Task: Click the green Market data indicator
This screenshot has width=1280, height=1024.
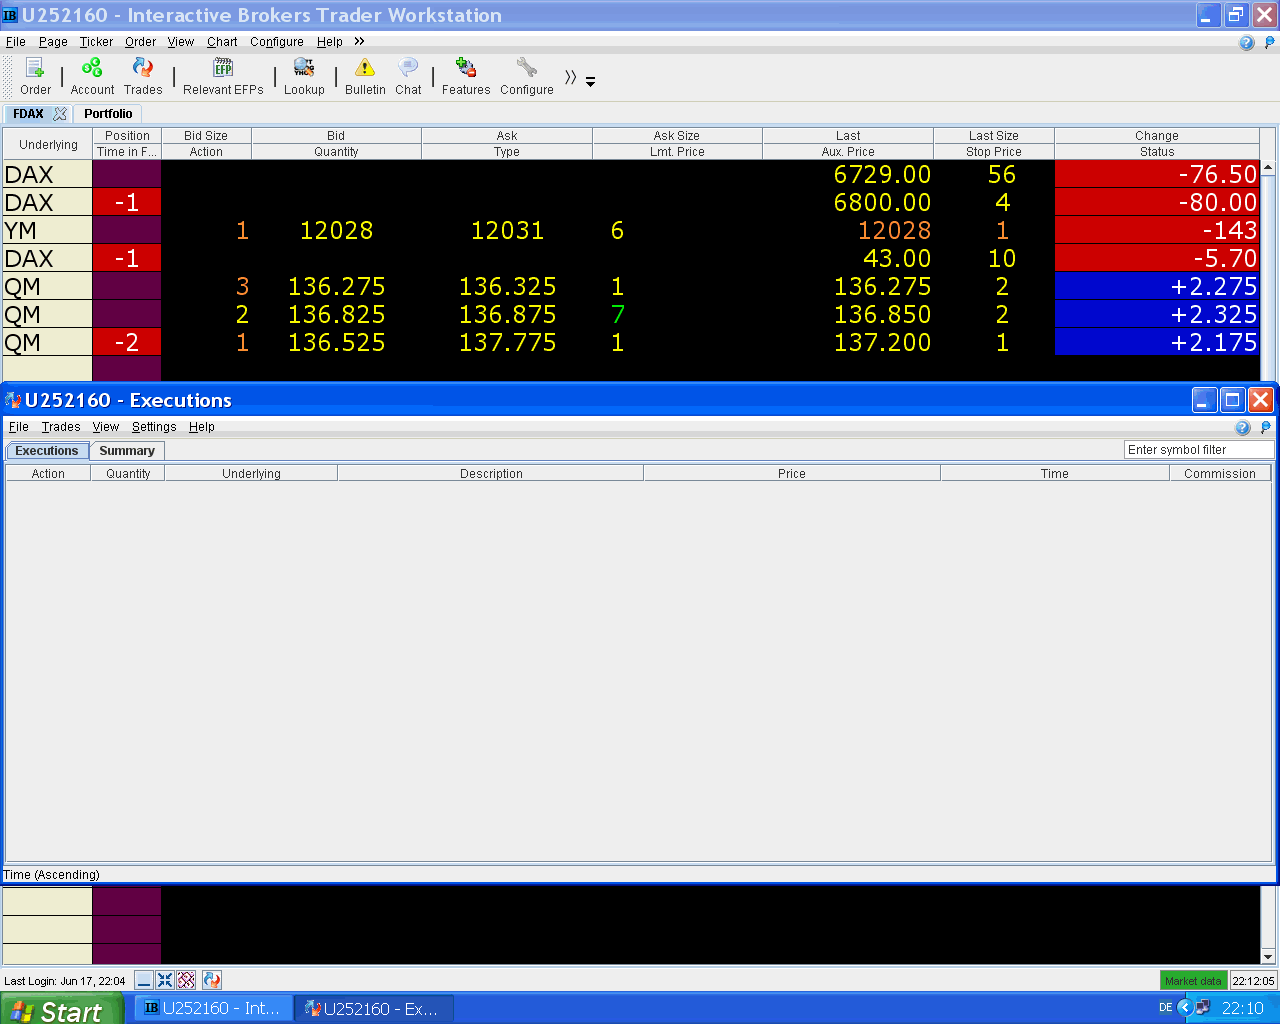Action: 1193,981
